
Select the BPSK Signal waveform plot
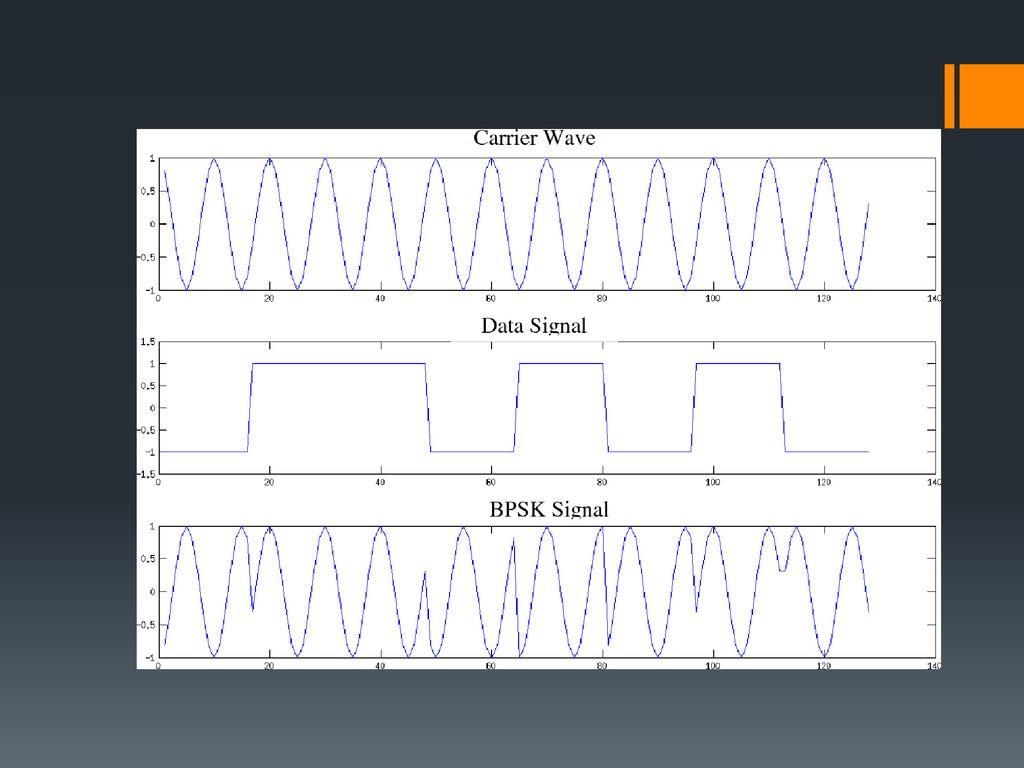[547, 592]
